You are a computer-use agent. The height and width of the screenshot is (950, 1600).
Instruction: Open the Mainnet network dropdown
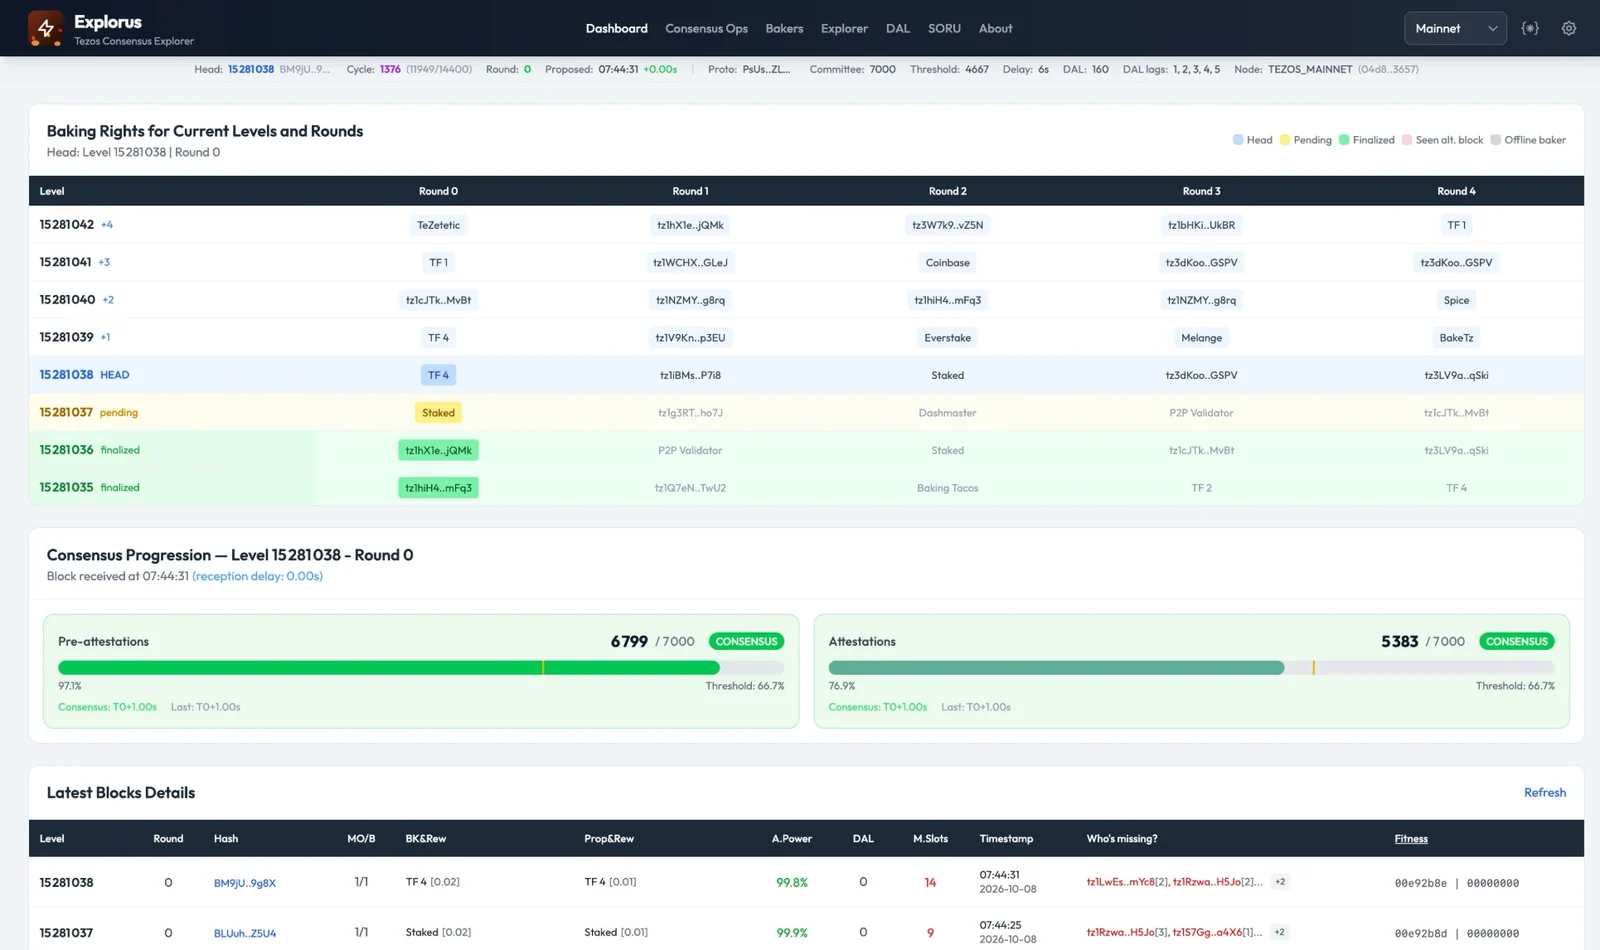coord(1455,28)
